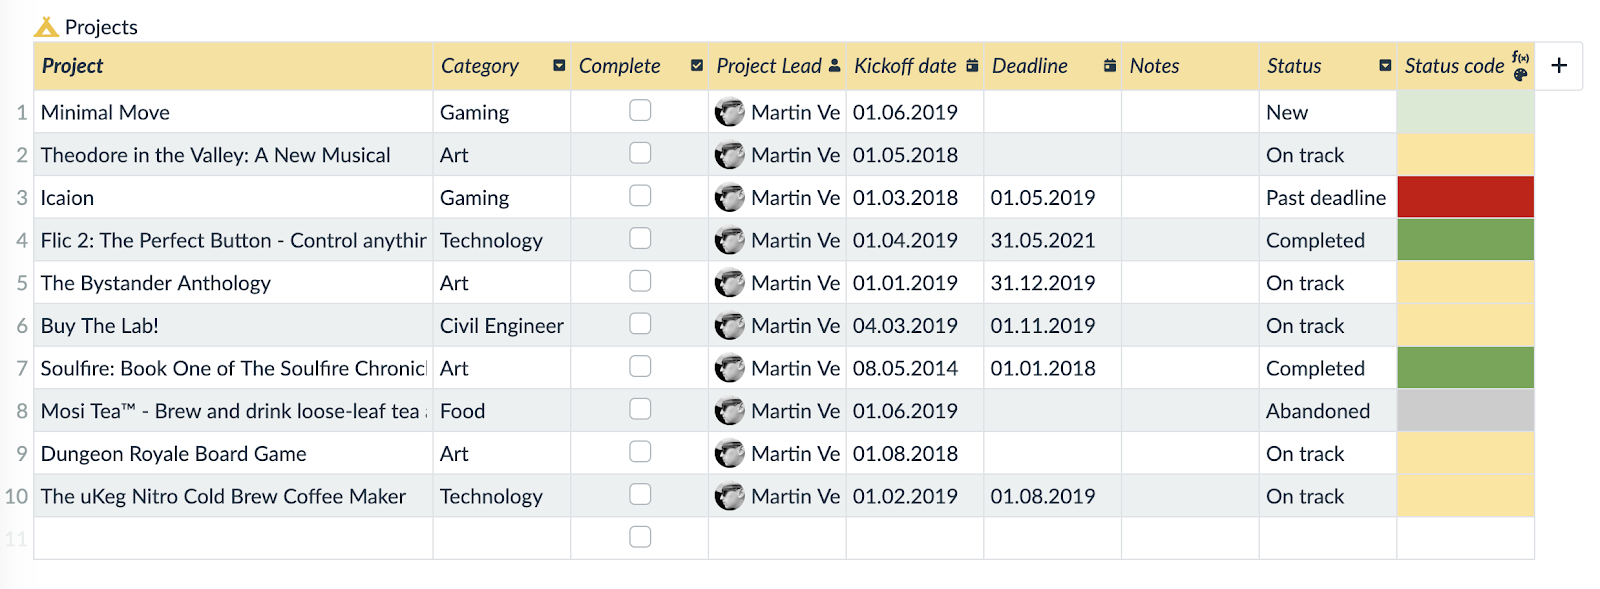
Task: Click the Project Lead person icon
Action: coord(834,66)
